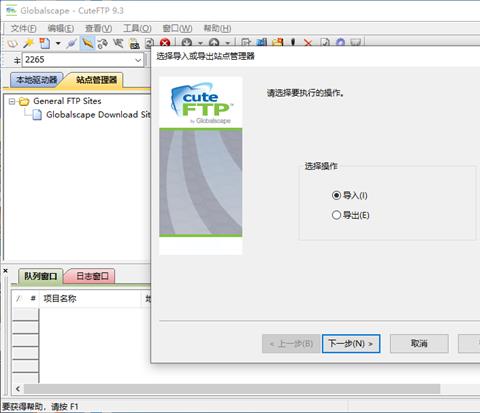The image size is (480, 413).
Task: Click the black exclamation toolbar icon
Action: click(x=293, y=42)
